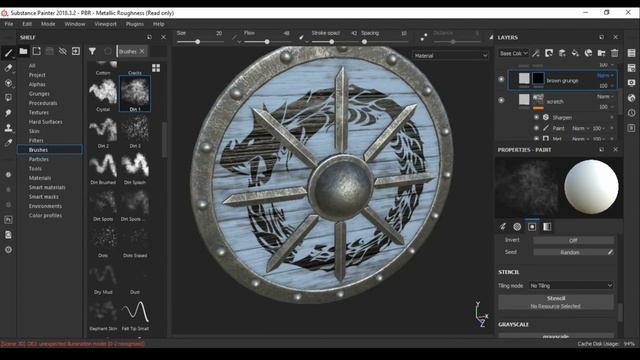Open the Edit menu
Viewport: 640px width, 360px height.
pyautogui.click(x=27, y=24)
